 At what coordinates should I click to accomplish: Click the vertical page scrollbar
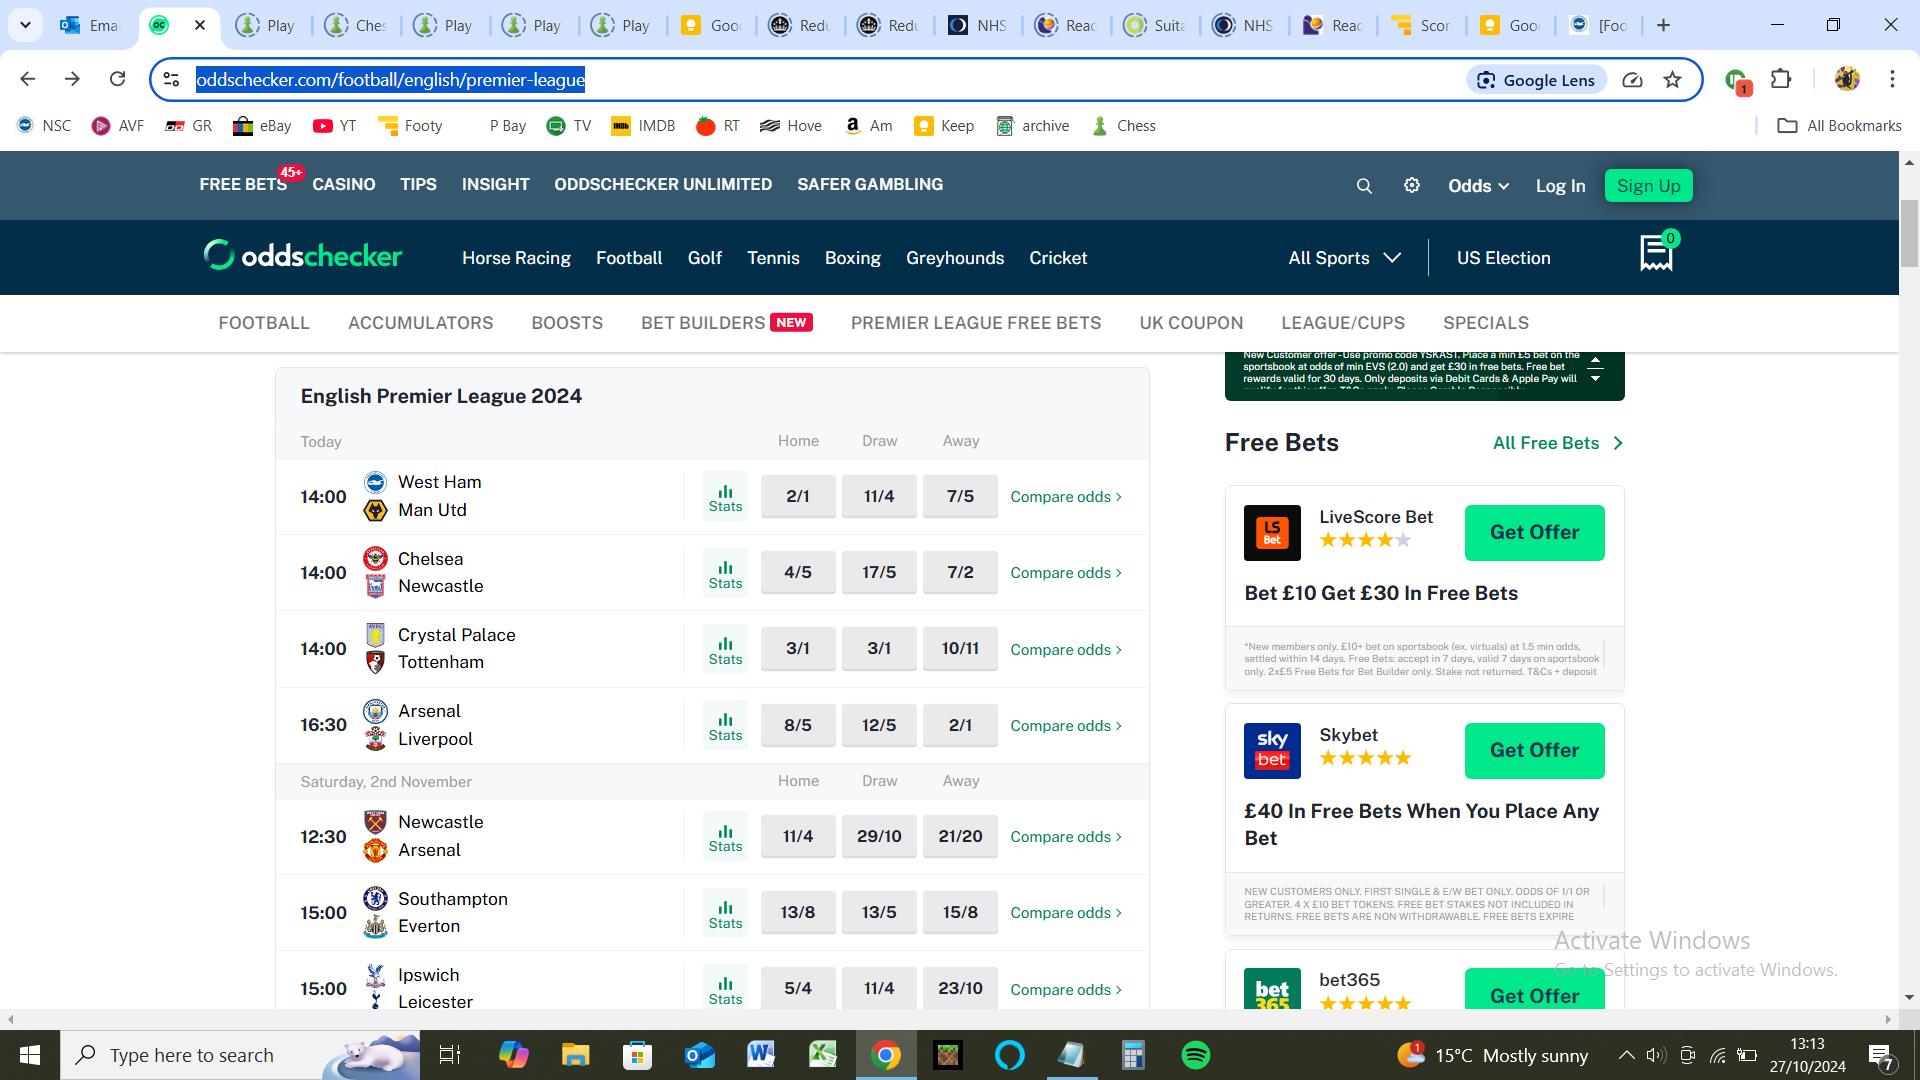point(1909,233)
